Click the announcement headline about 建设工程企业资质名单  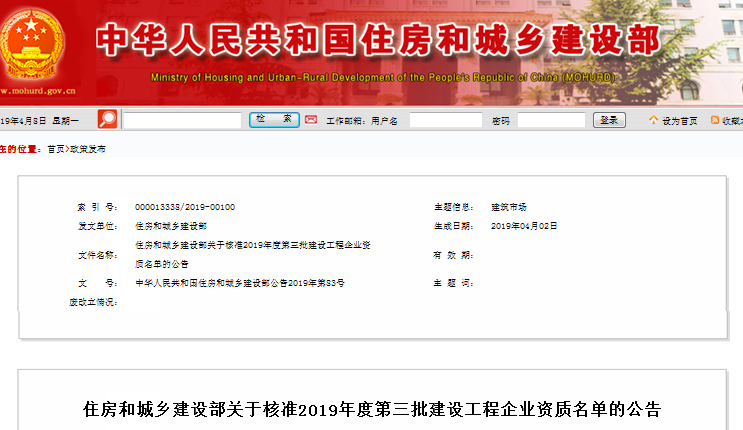pyautogui.click(x=371, y=409)
